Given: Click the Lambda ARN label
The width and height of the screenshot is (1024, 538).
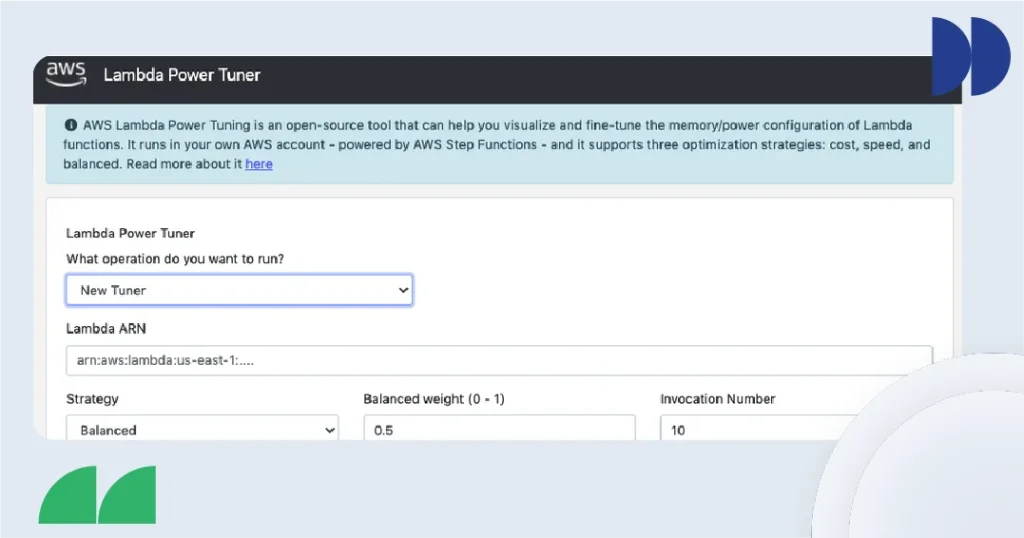Looking at the screenshot, I should (106, 328).
